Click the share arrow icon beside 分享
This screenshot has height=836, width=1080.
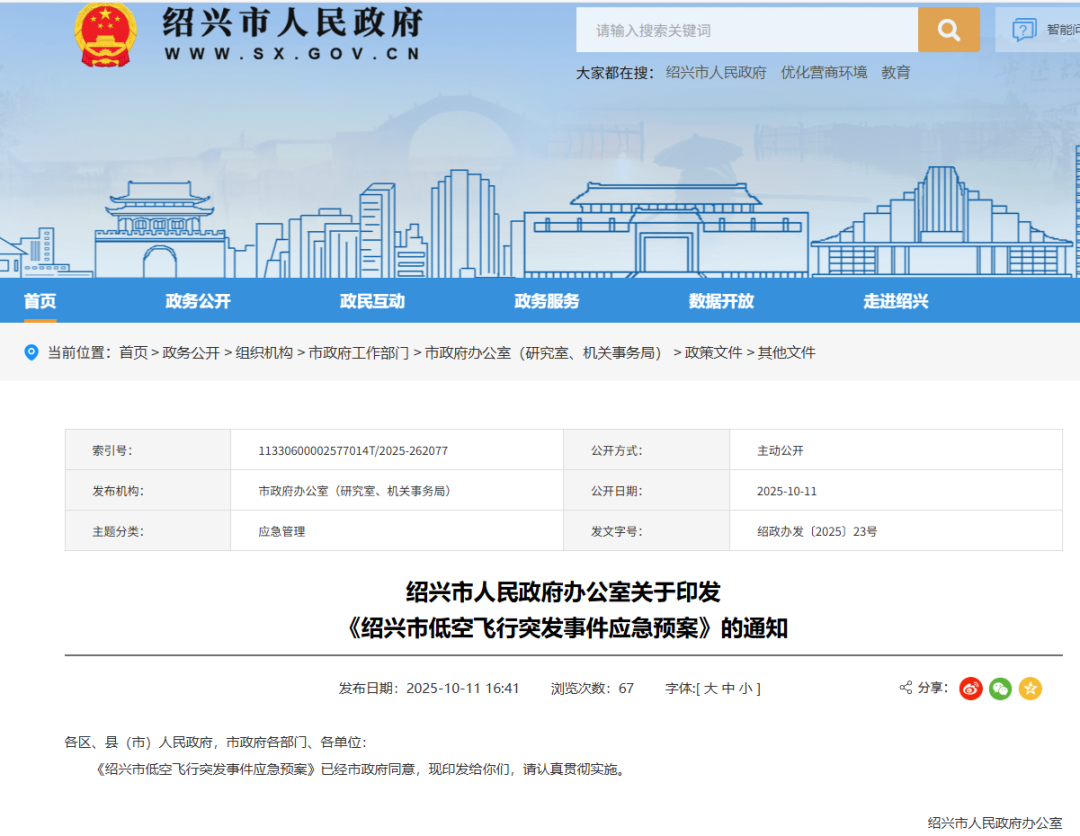tap(906, 688)
